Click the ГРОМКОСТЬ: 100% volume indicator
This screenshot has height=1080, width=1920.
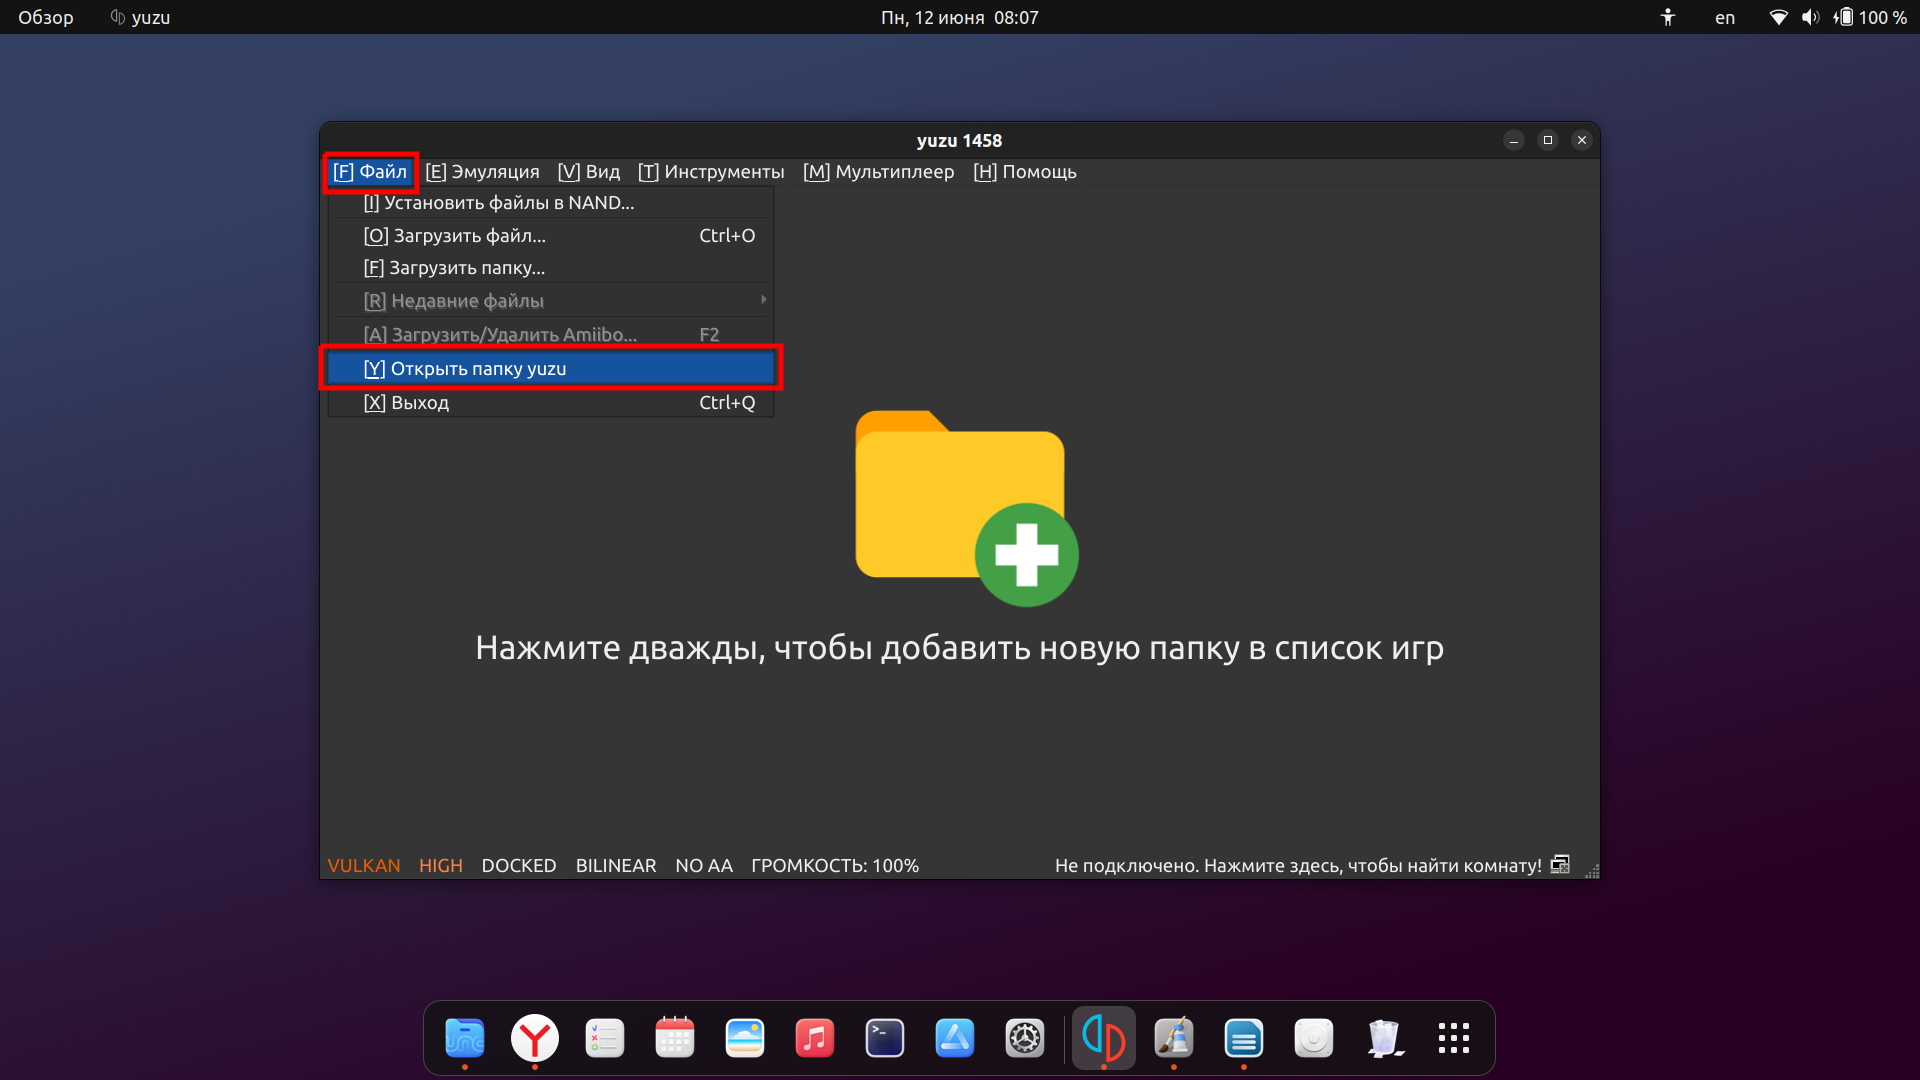click(x=835, y=866)
